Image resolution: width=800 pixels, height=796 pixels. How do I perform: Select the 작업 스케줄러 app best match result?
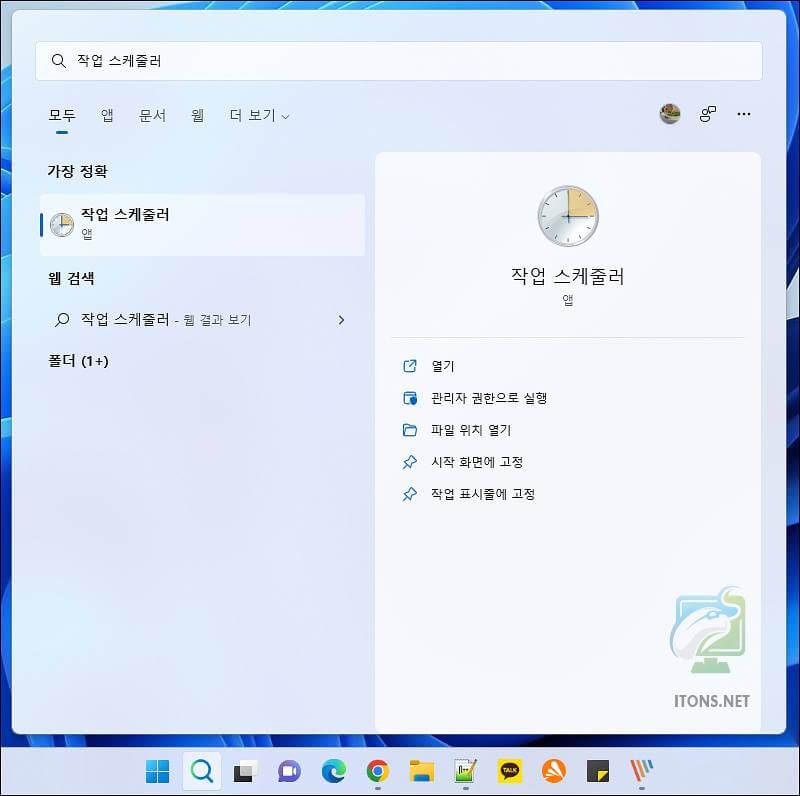point(203,225)
